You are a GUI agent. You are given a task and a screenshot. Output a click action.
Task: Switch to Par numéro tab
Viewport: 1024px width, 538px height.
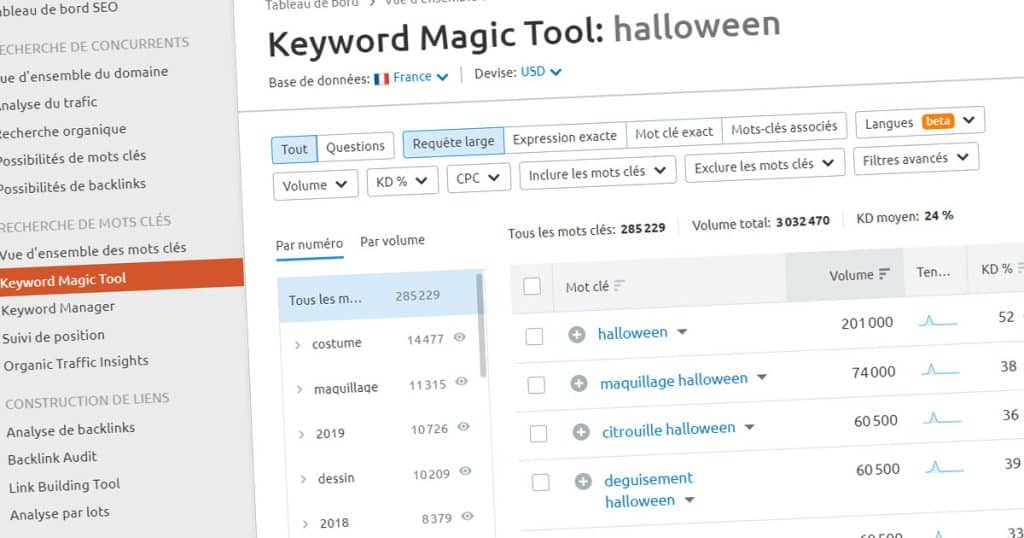pyautogui.click(x=310, y=244)
